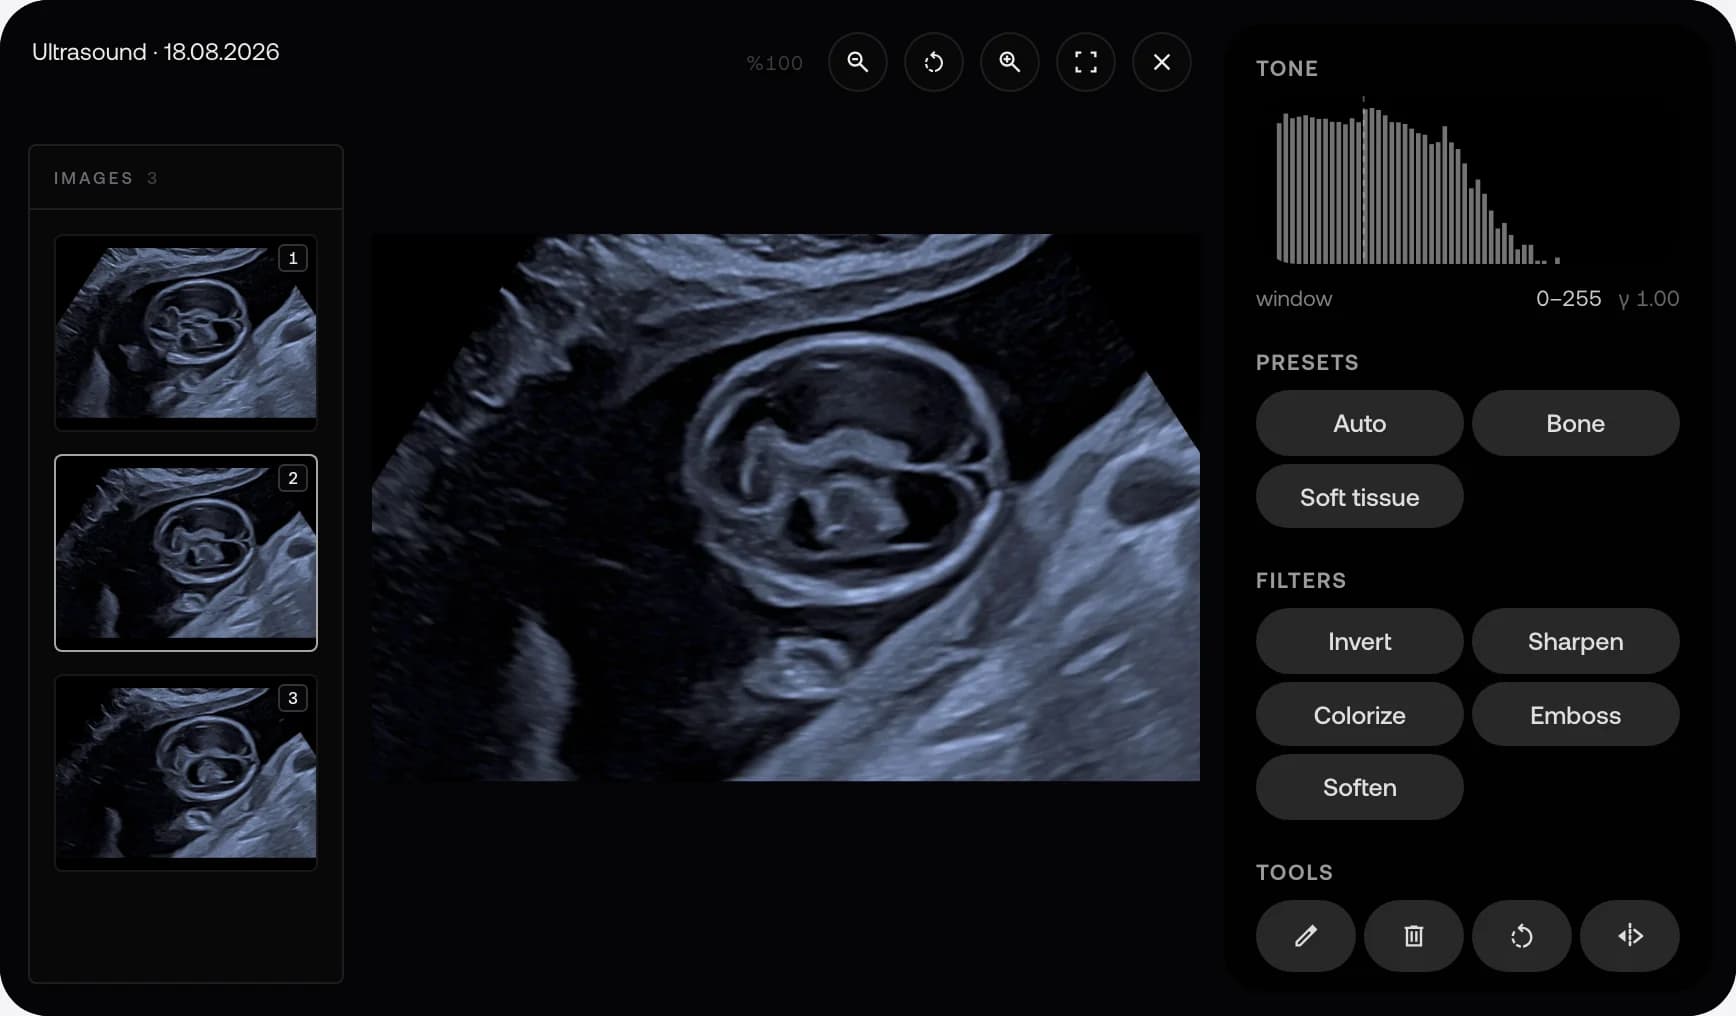Click the FILTERS section heading
1736x1016 pixels.
1301,580
